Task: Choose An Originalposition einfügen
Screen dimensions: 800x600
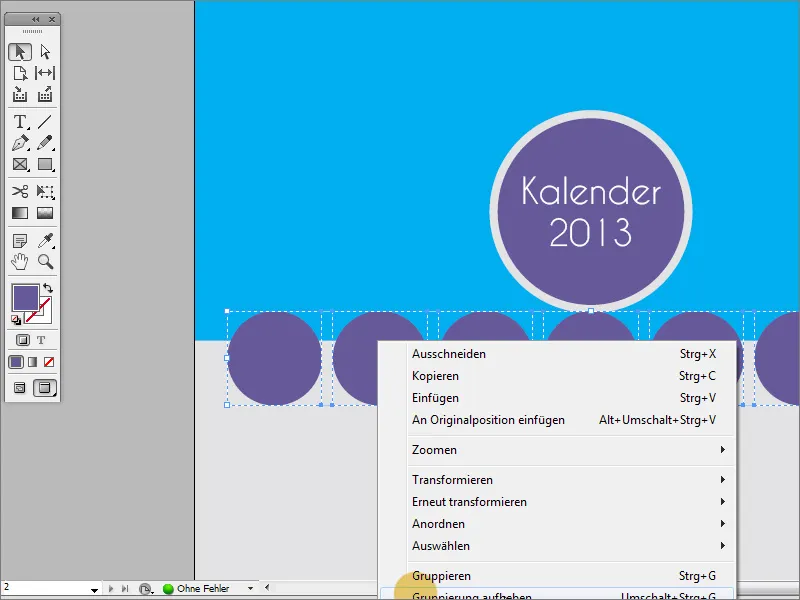Action: click(x=559, y=419)
